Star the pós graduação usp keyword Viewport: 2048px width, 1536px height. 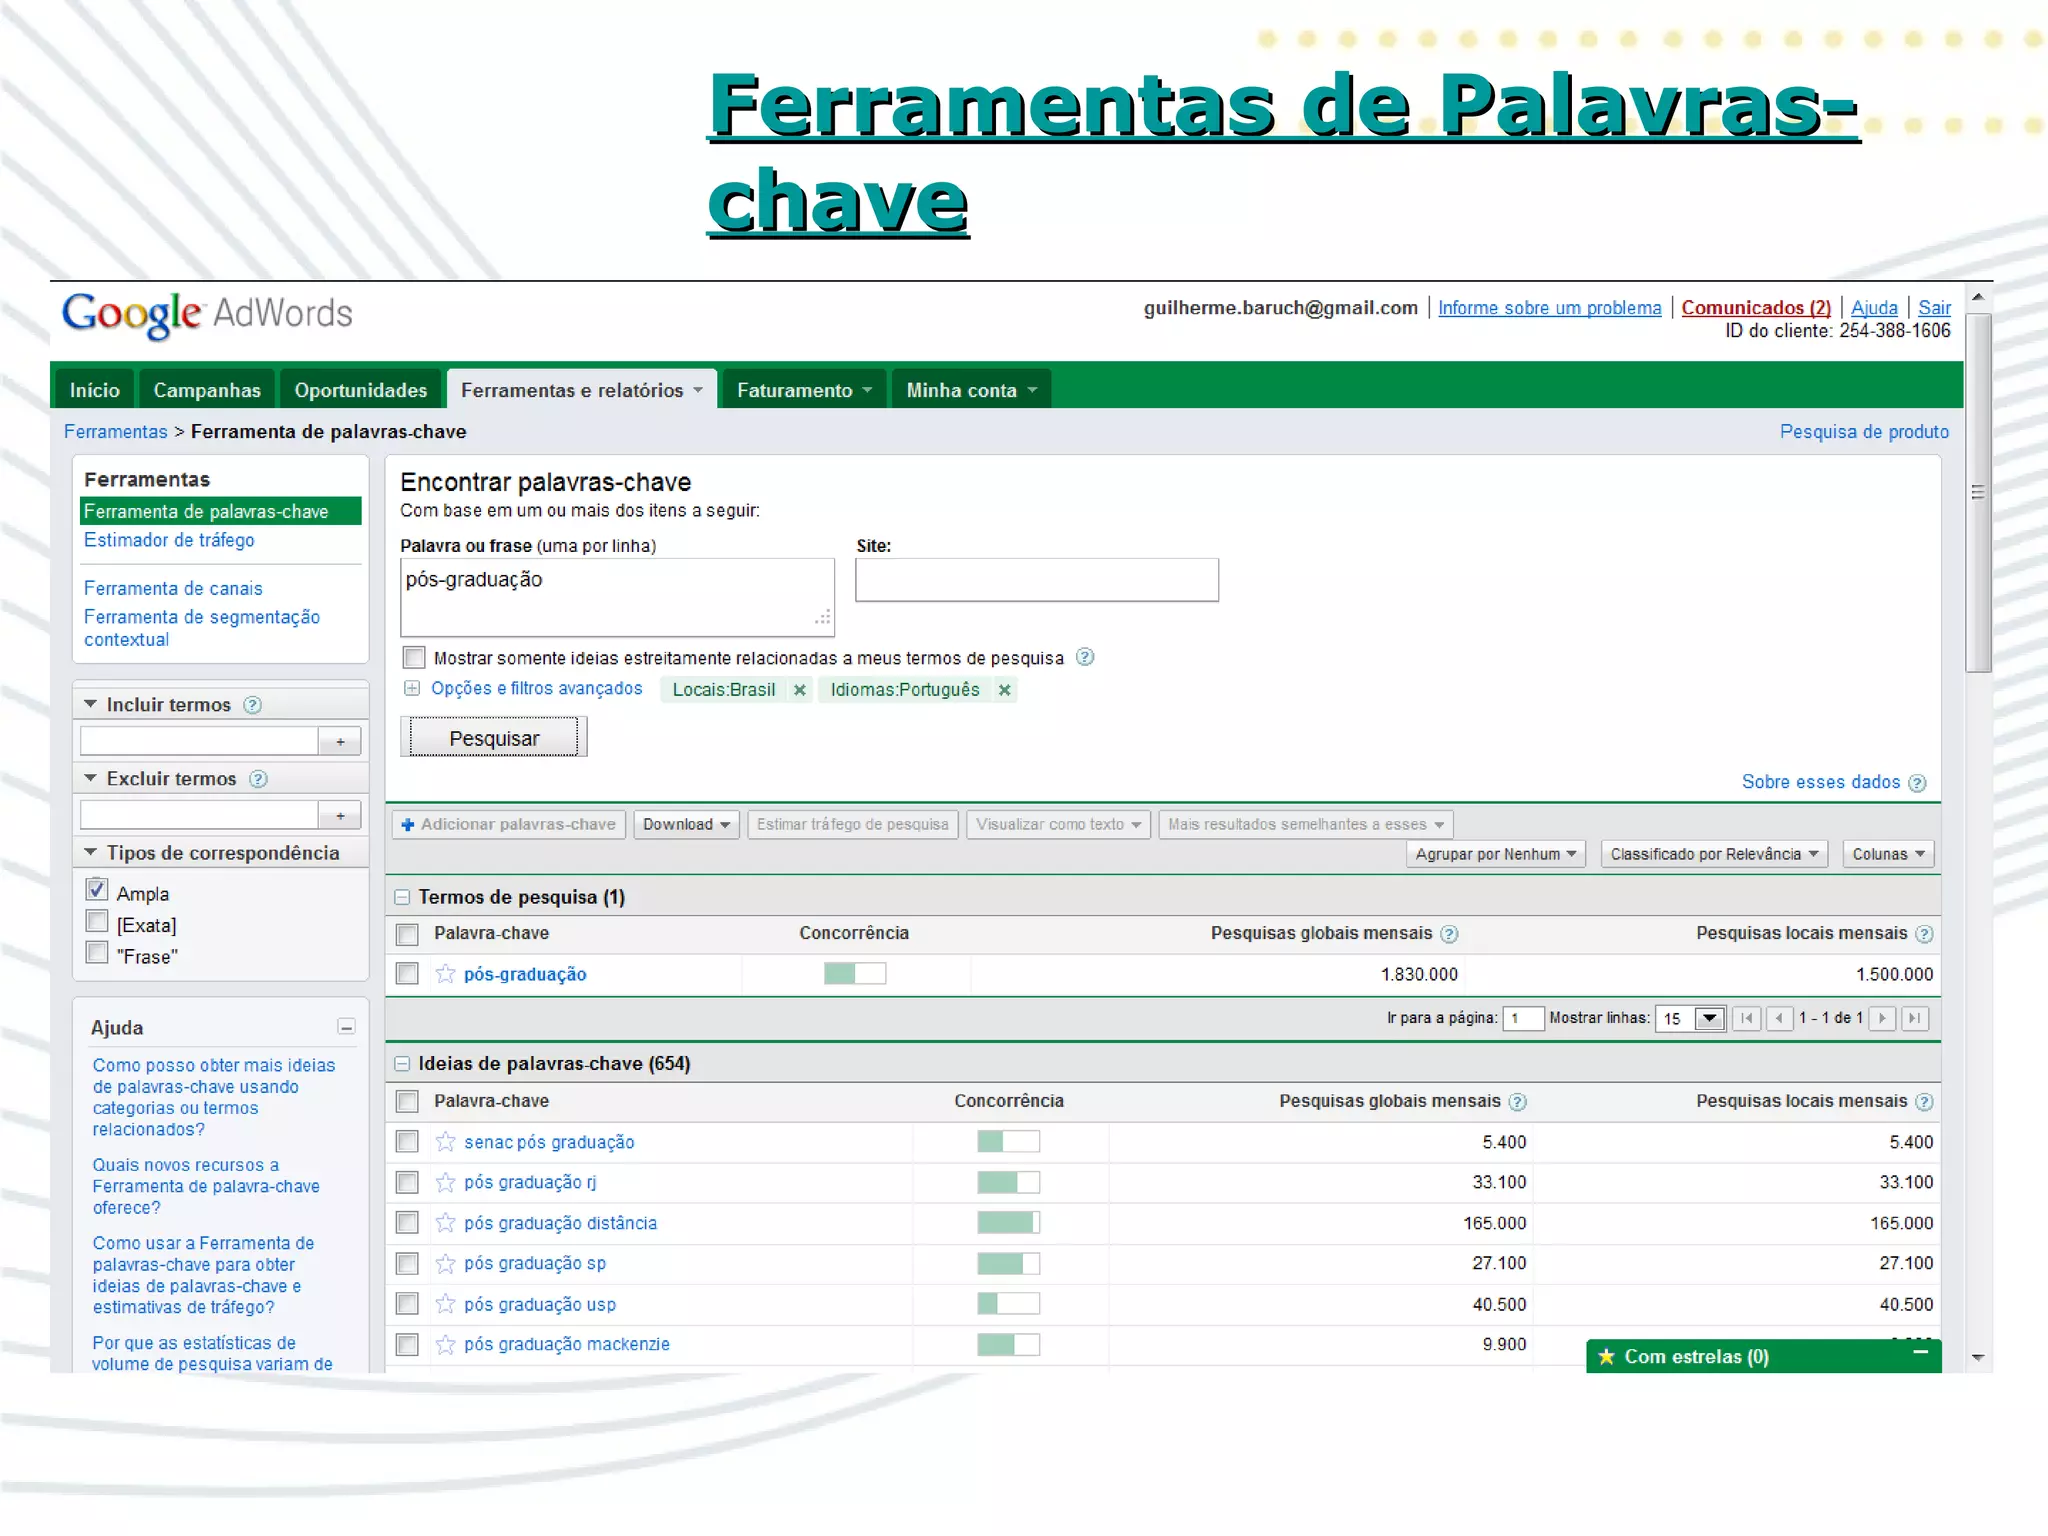pos(445,1303)
